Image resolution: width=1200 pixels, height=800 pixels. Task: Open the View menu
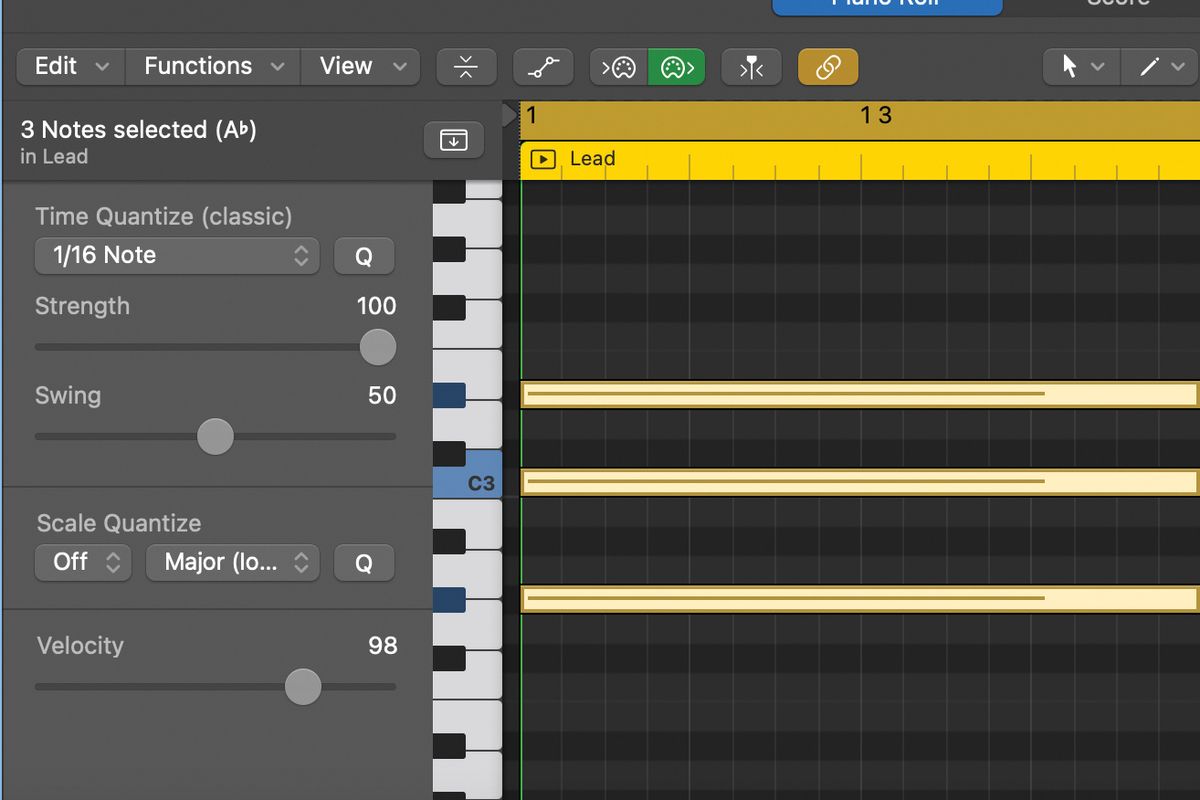click(360, 66)
